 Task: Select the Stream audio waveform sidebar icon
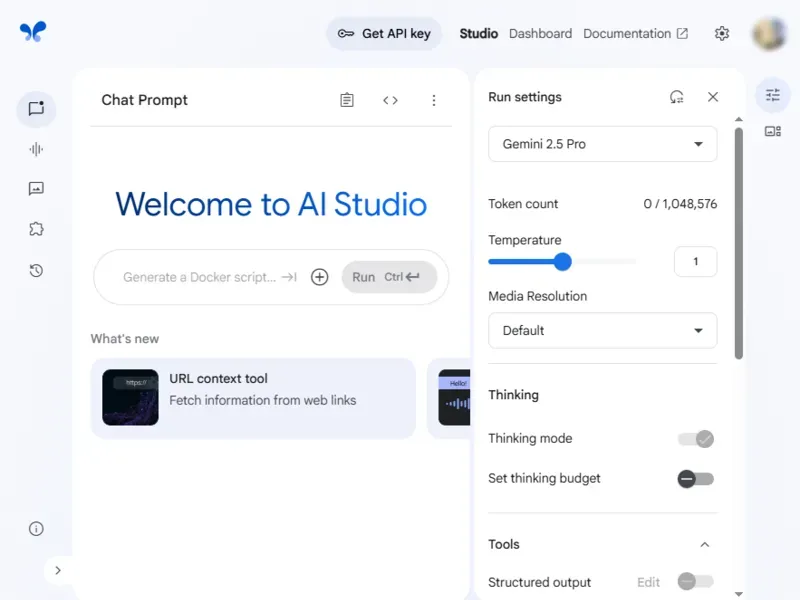click(36, 149)
